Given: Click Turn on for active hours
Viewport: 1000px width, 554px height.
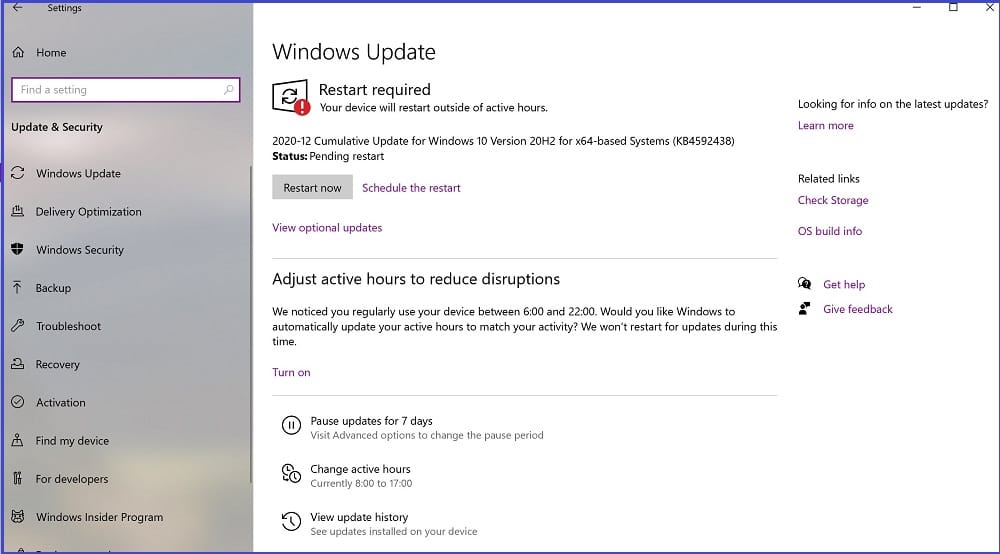Looking at the screenshot, I should click(x=291, y=372).
